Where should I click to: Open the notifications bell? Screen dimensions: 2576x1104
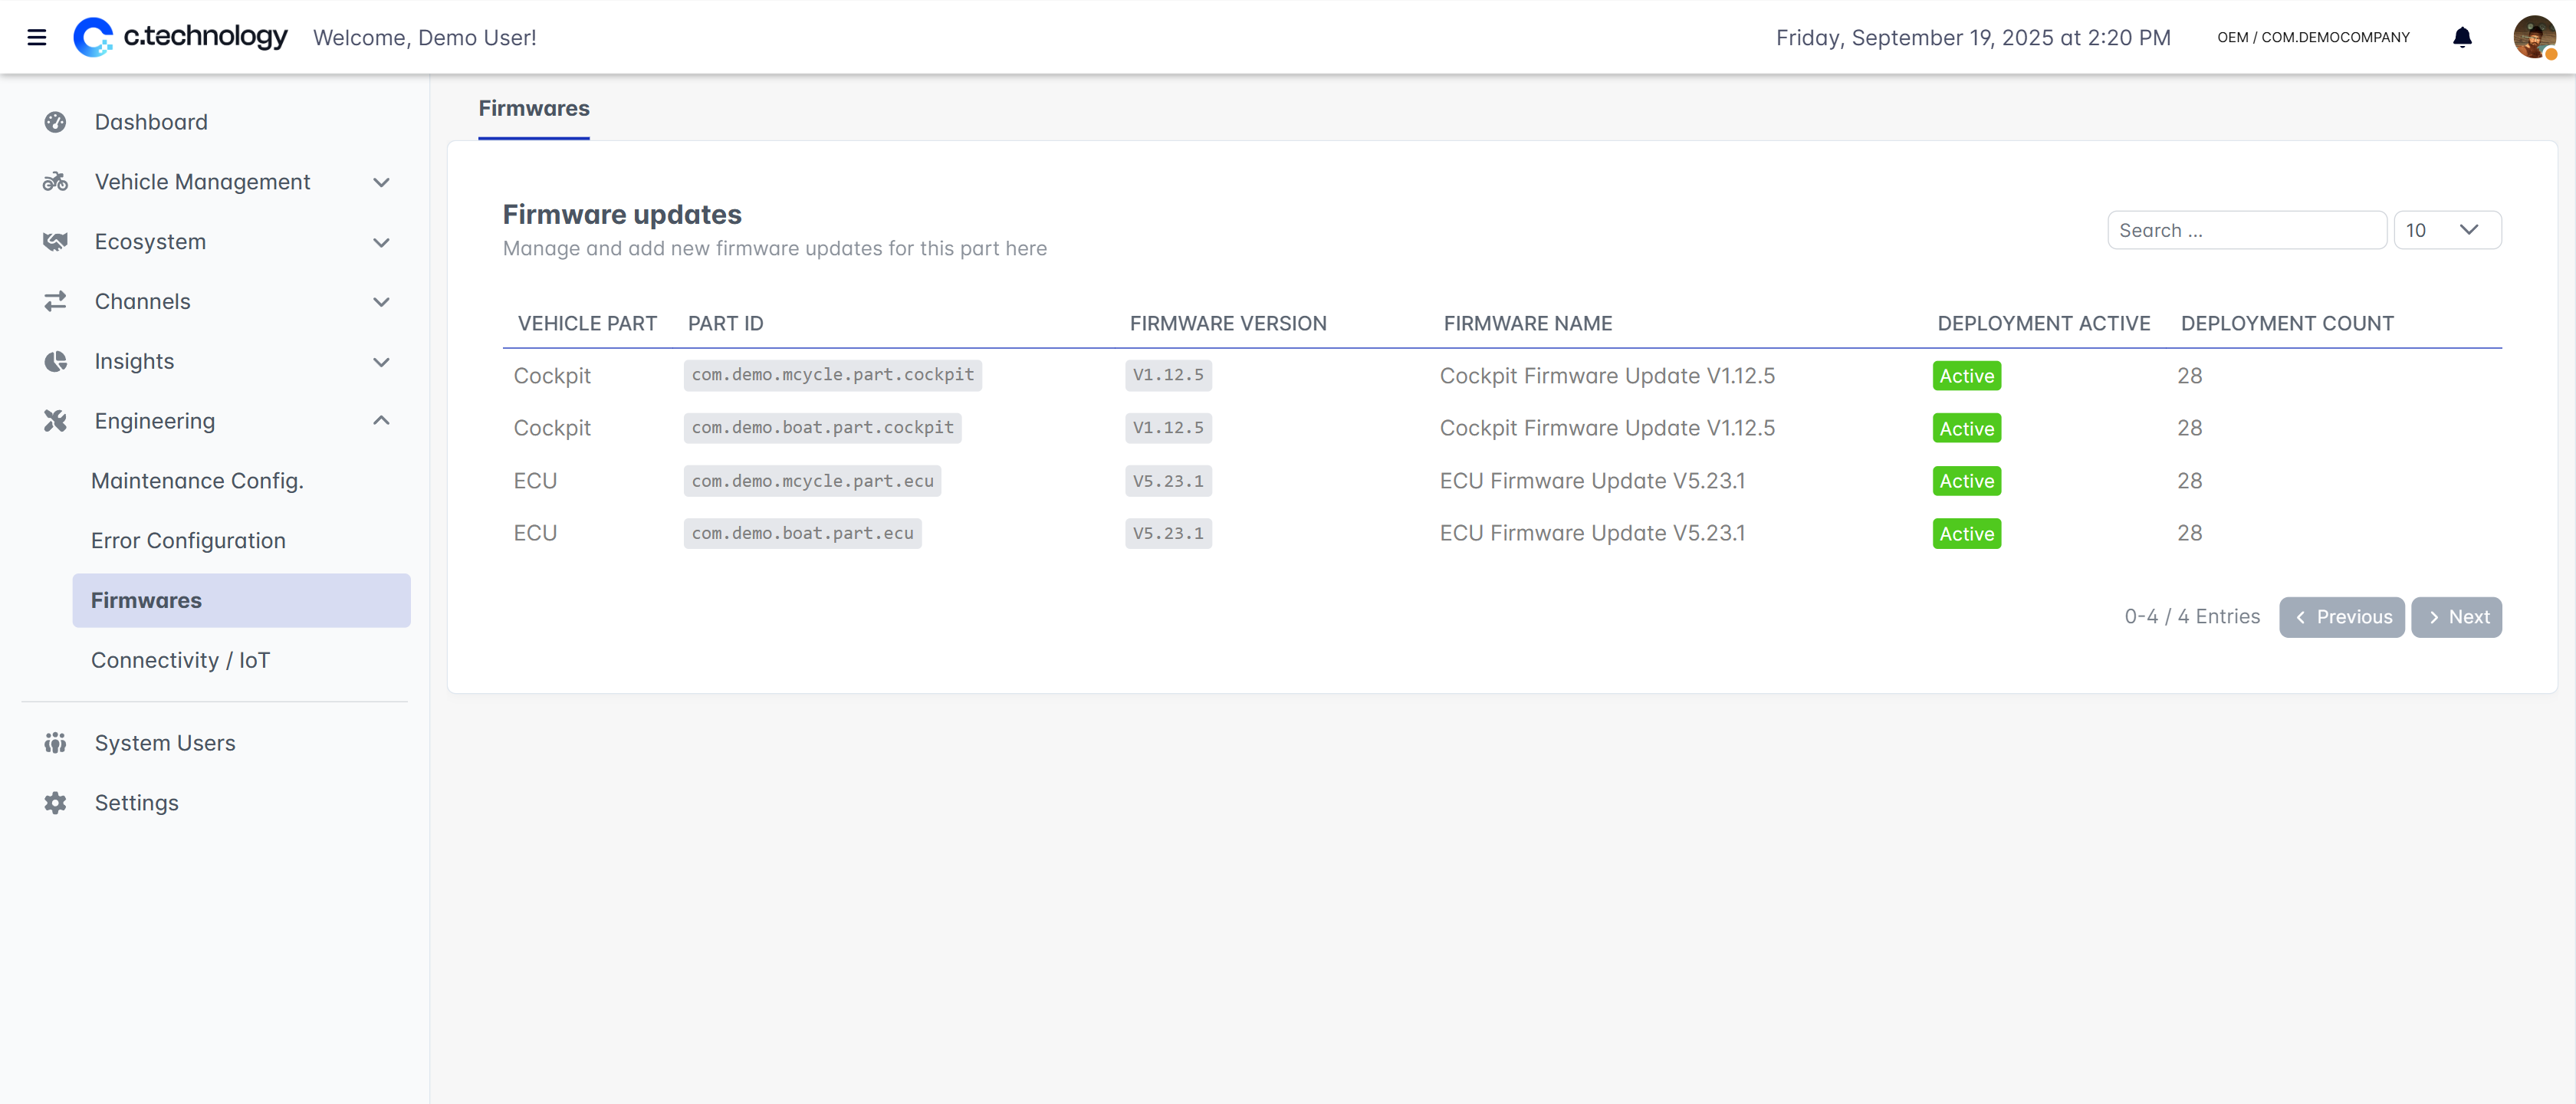(2462, 37)
